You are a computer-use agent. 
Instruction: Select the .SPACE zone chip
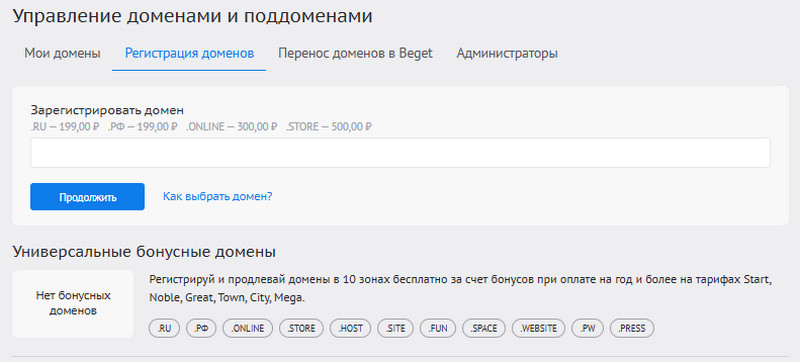484,328
